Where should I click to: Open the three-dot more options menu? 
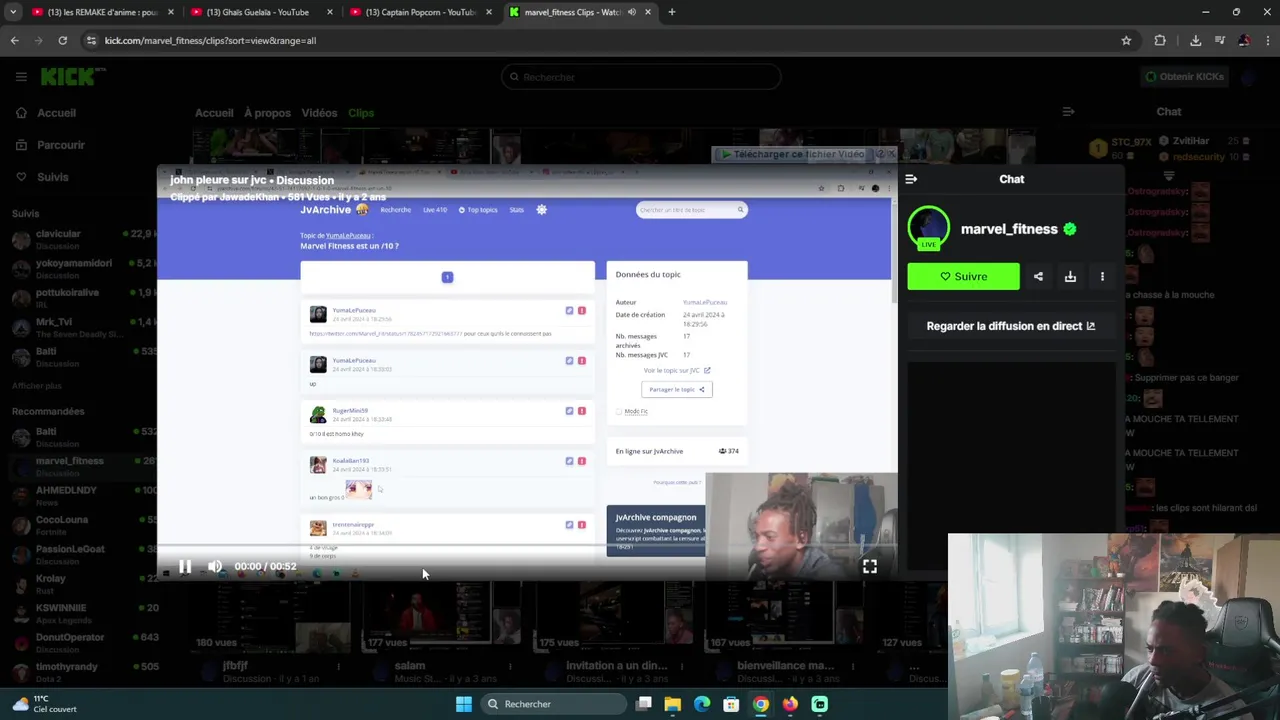pyautogui.click(x=1102, y=276)
